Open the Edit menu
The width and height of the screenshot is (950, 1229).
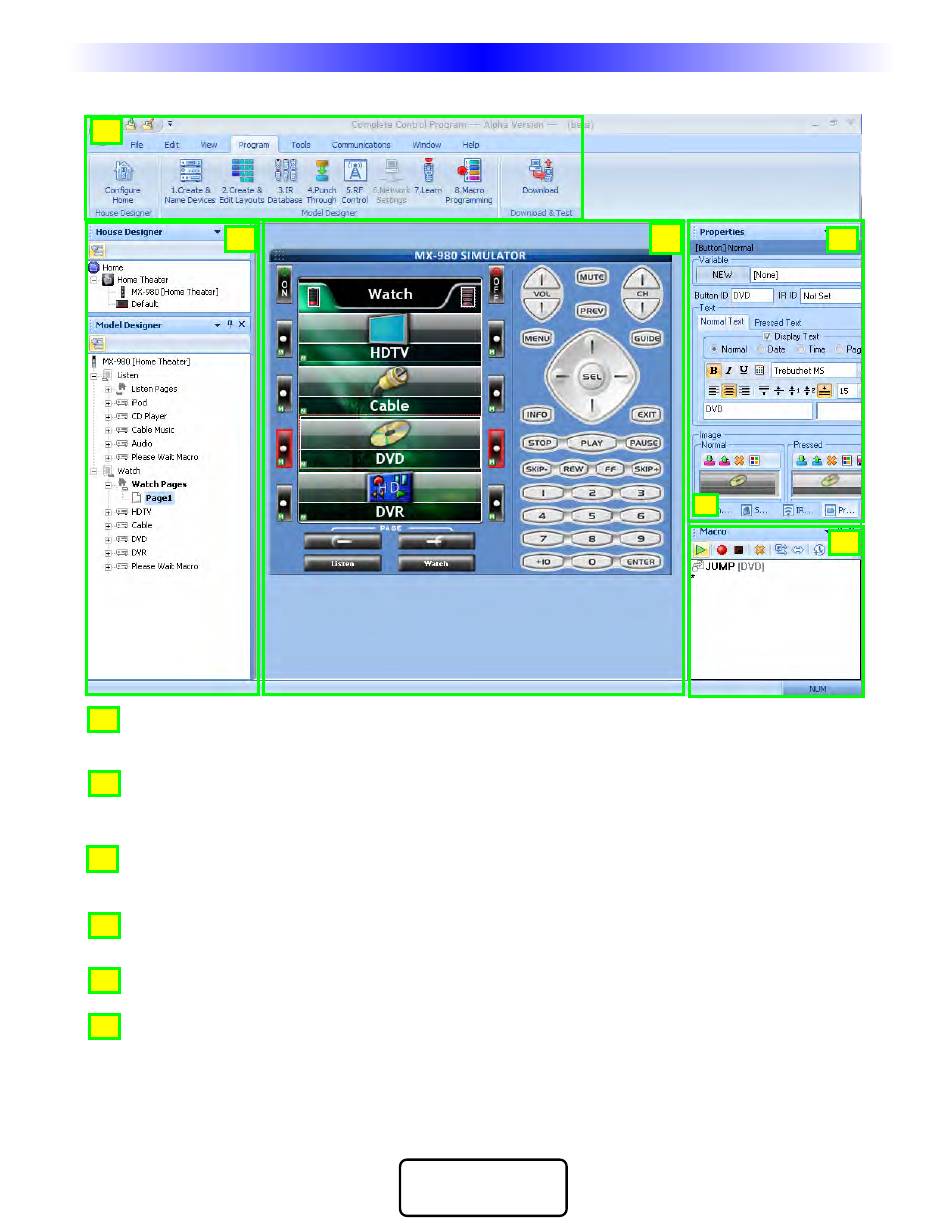(171, 145)
